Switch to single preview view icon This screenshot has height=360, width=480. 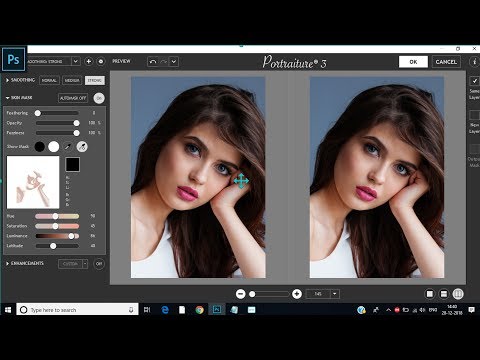(x=430, y=294)
